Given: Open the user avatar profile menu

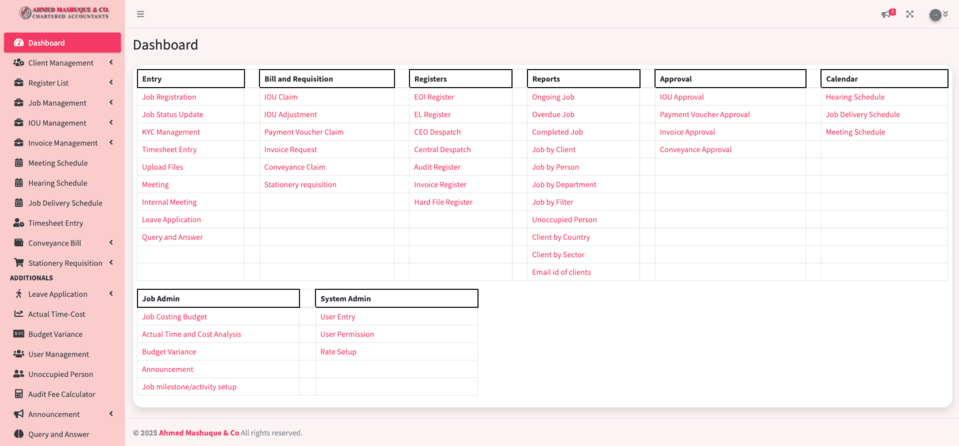Looking at the screenshot, I should pyautogui.click(x=938, y=15).
